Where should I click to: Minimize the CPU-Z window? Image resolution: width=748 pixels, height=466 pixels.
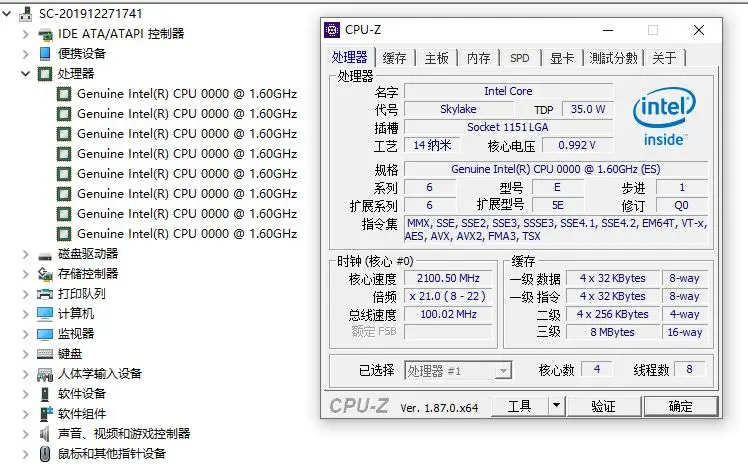pyautogui.click(x=608, y=30)
